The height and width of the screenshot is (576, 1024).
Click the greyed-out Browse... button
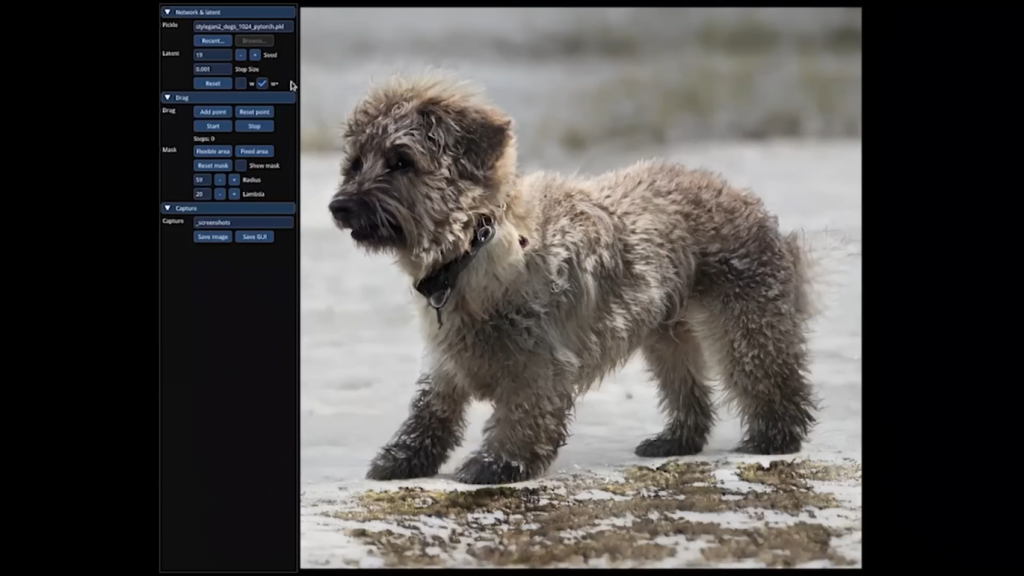point(254,40)
